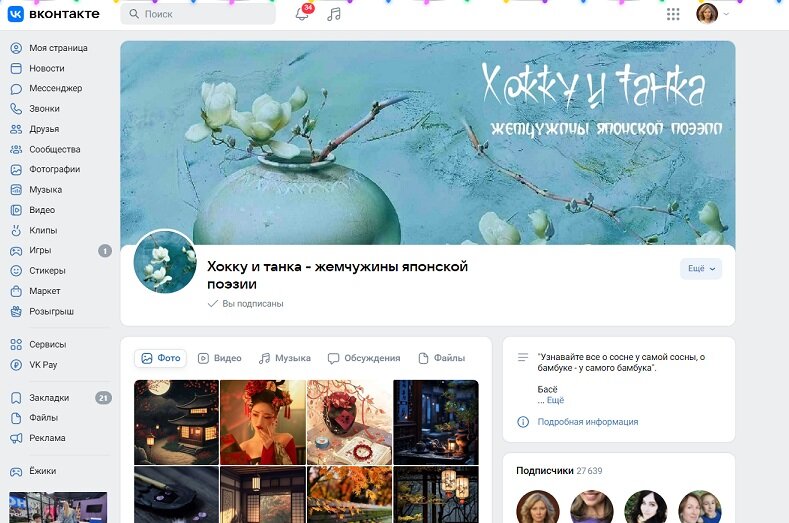Click the Игры counter badge showing 1
Image resolution: width=789 pixels, height=523 pixels.
point(105,251)
